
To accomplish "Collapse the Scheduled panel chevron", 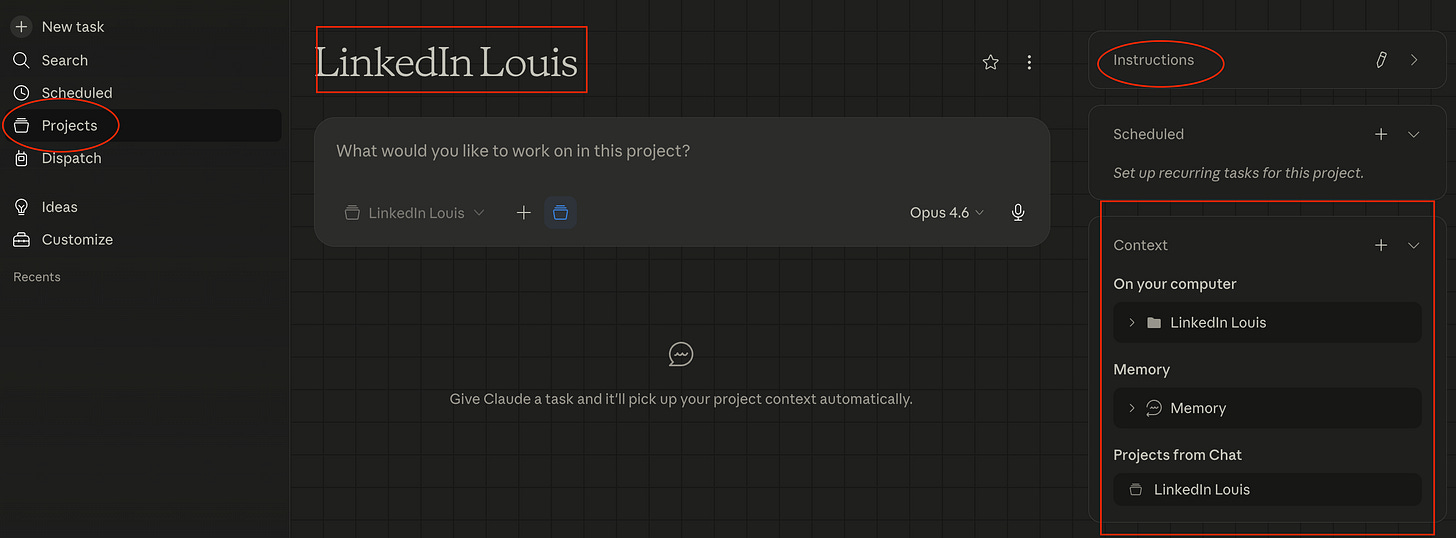I will click(x=1414, y=134).
